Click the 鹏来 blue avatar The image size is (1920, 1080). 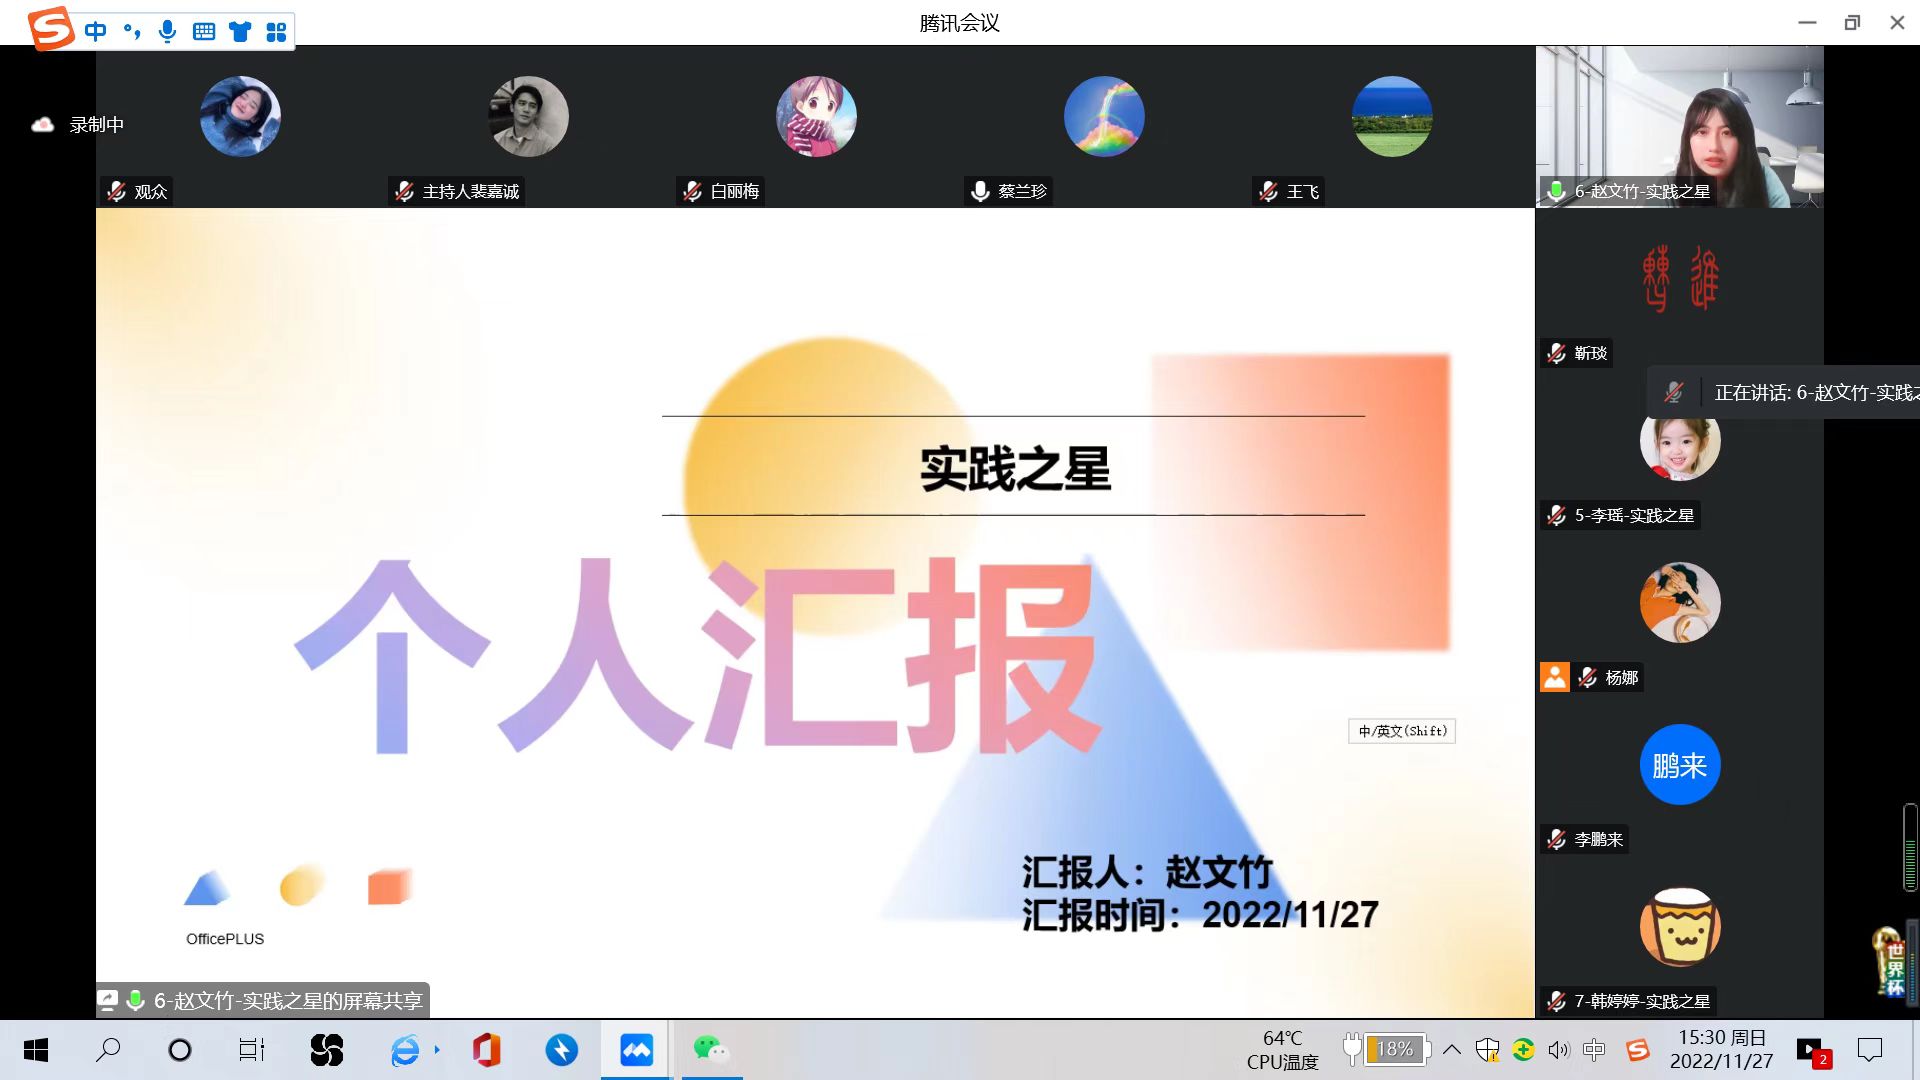pos(1680,765)
